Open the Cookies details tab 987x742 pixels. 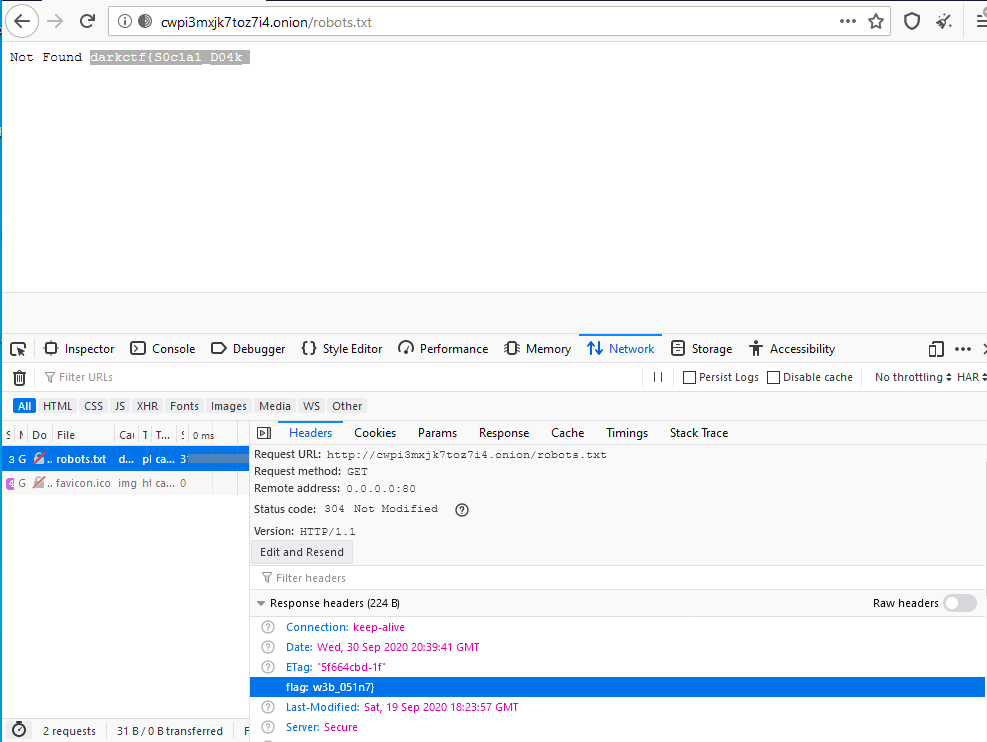pos(375,433)
